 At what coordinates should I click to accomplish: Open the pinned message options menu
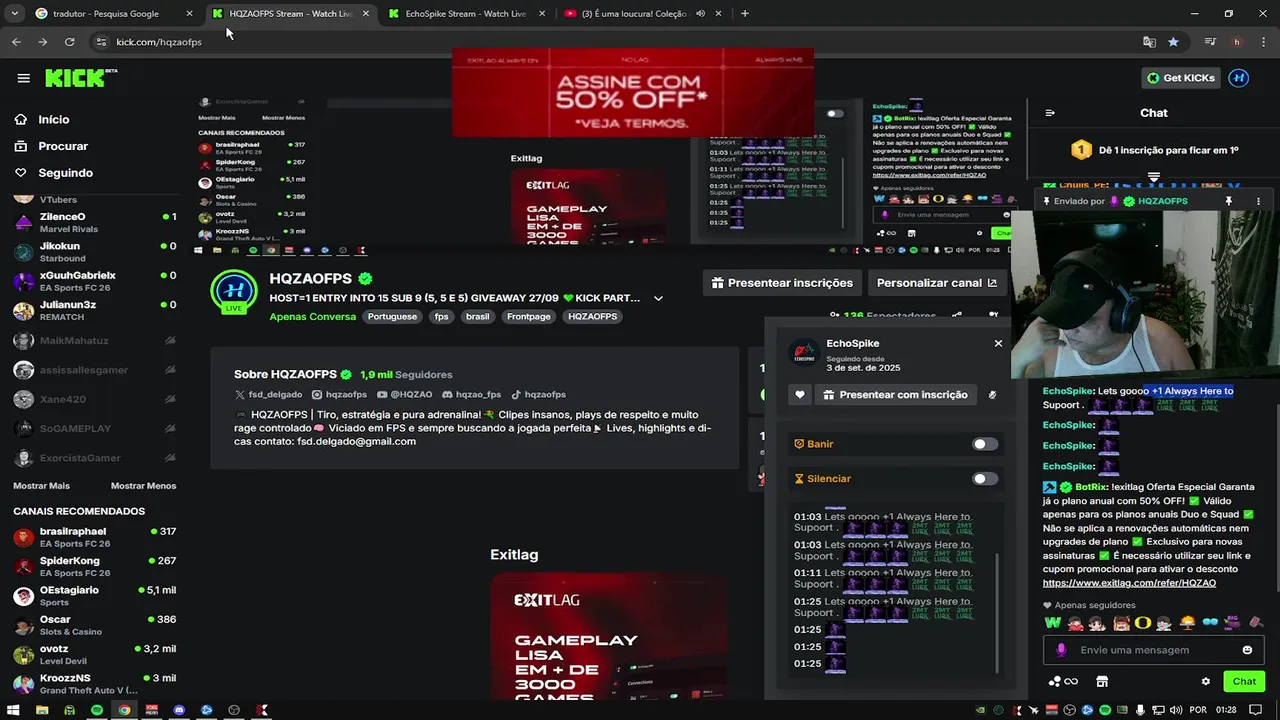[1257, 201]
